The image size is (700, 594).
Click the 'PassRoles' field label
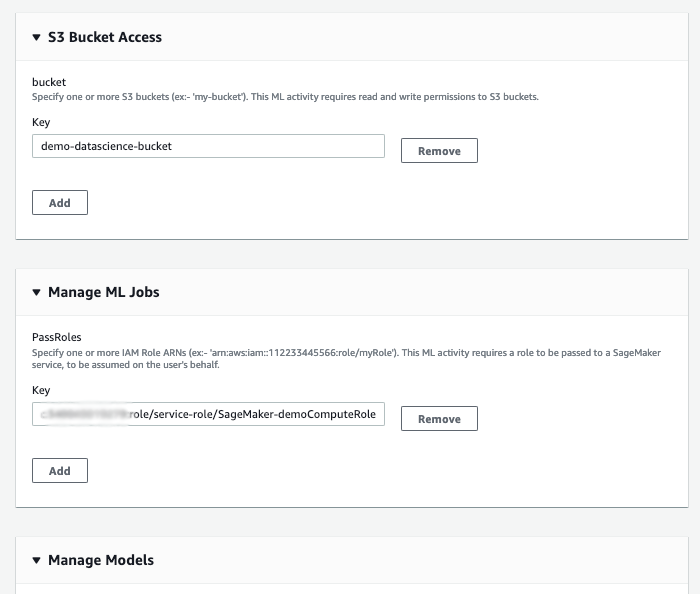tap(56, 337)
